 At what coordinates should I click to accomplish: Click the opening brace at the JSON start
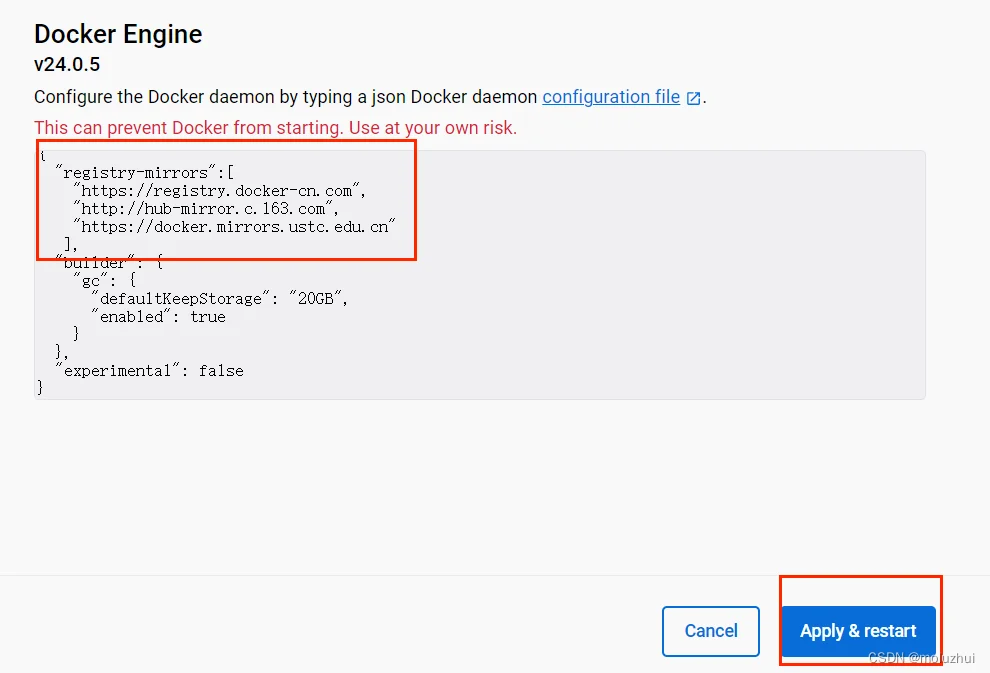click(42, 155)
